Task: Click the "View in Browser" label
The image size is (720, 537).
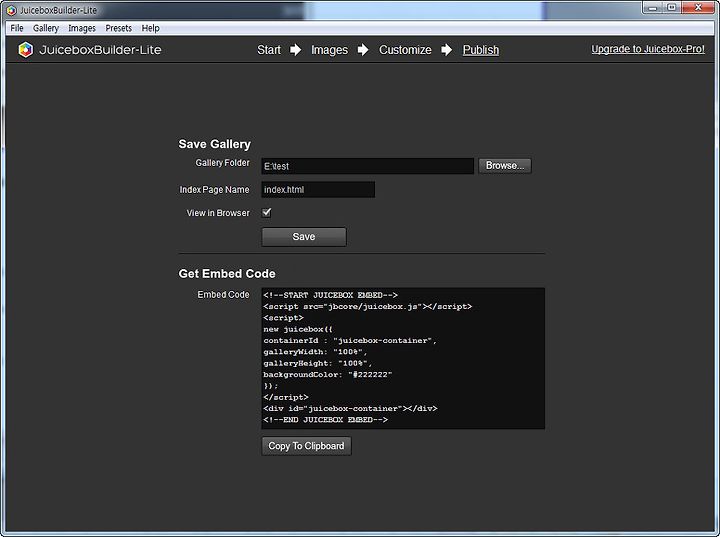Action: click(218, 213)
